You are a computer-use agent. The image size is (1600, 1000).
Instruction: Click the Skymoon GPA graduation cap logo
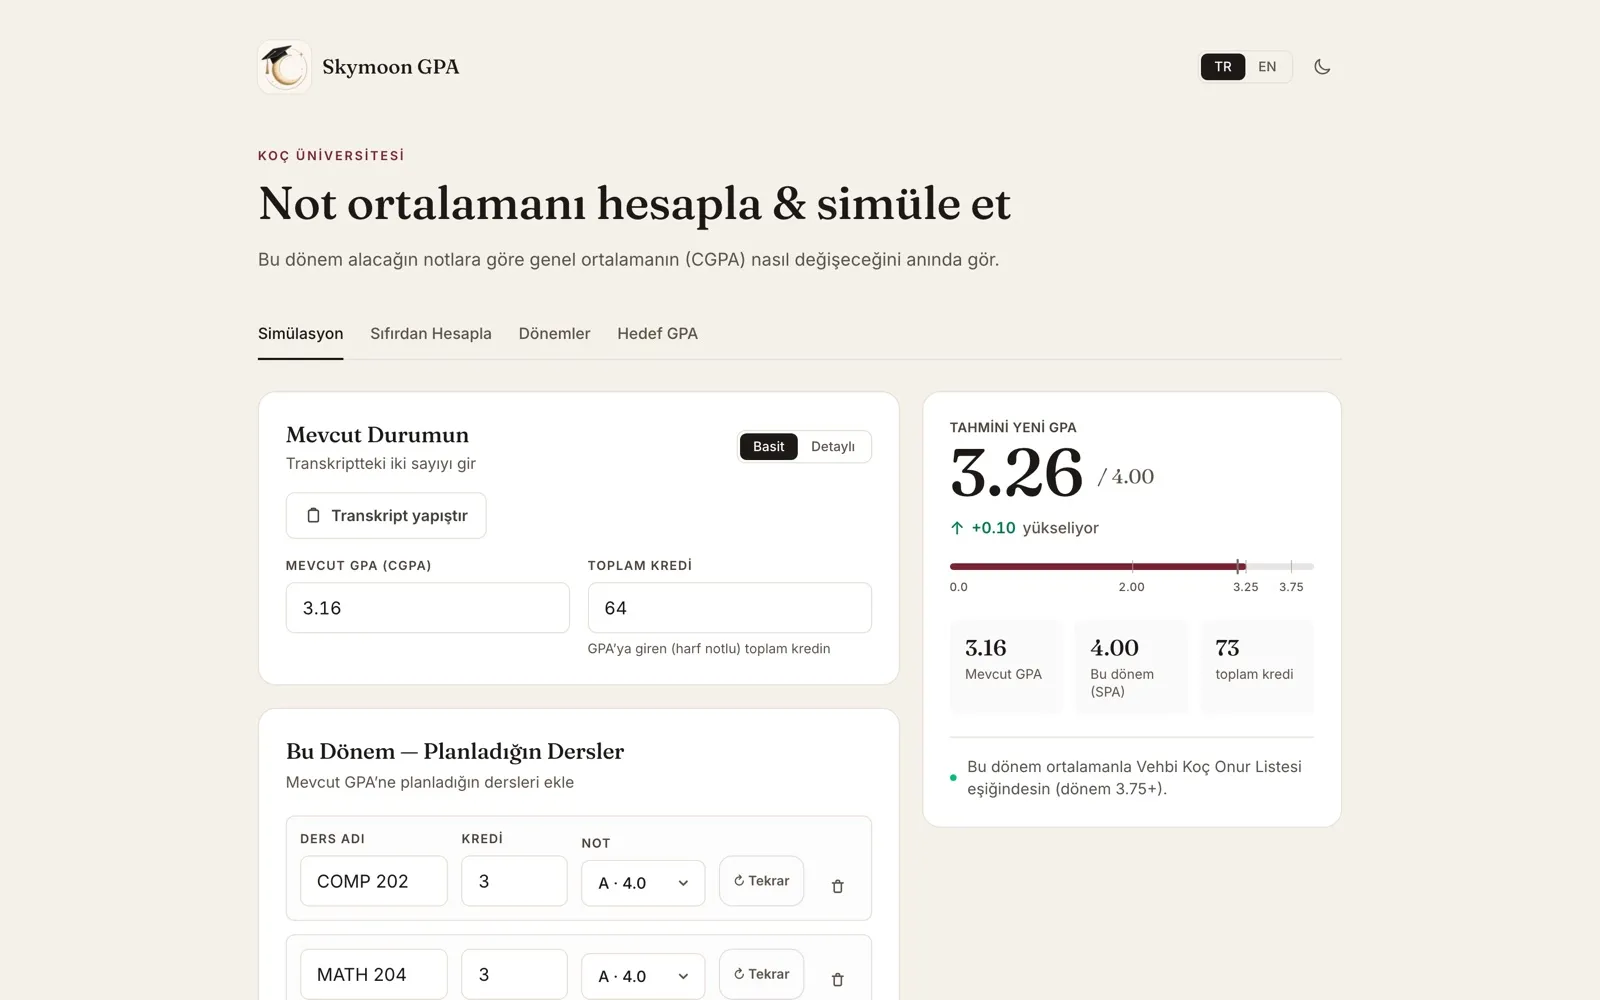[284, 67]
